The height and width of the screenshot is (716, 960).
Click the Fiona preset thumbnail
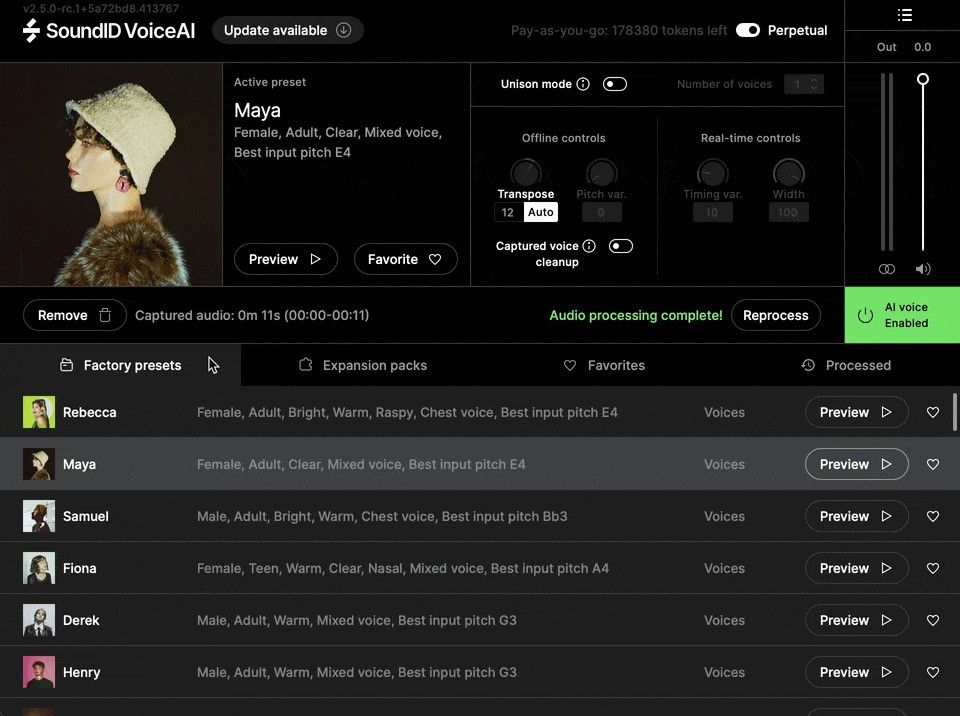click(38, 568)
